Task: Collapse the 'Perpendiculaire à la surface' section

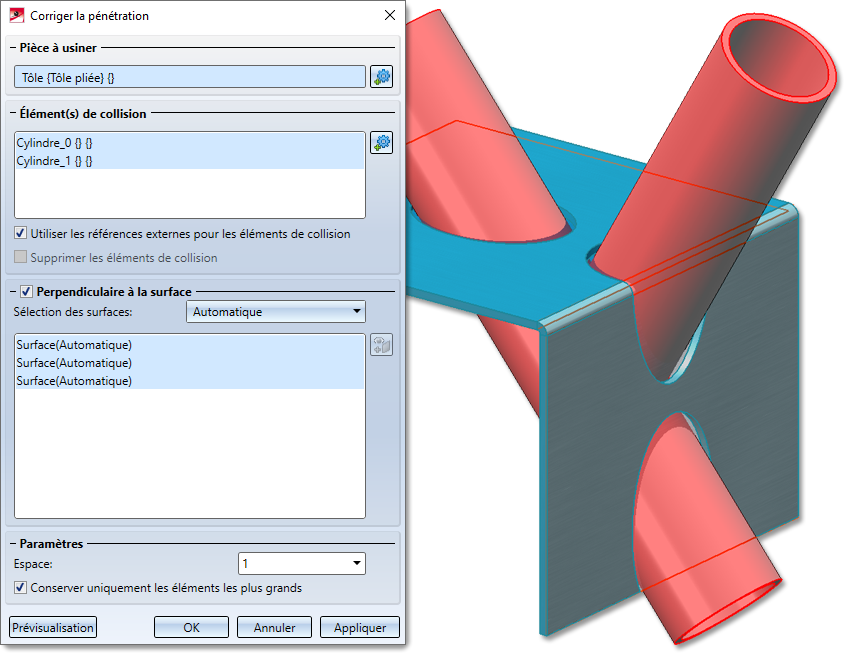Action: (x=12, y=292)
